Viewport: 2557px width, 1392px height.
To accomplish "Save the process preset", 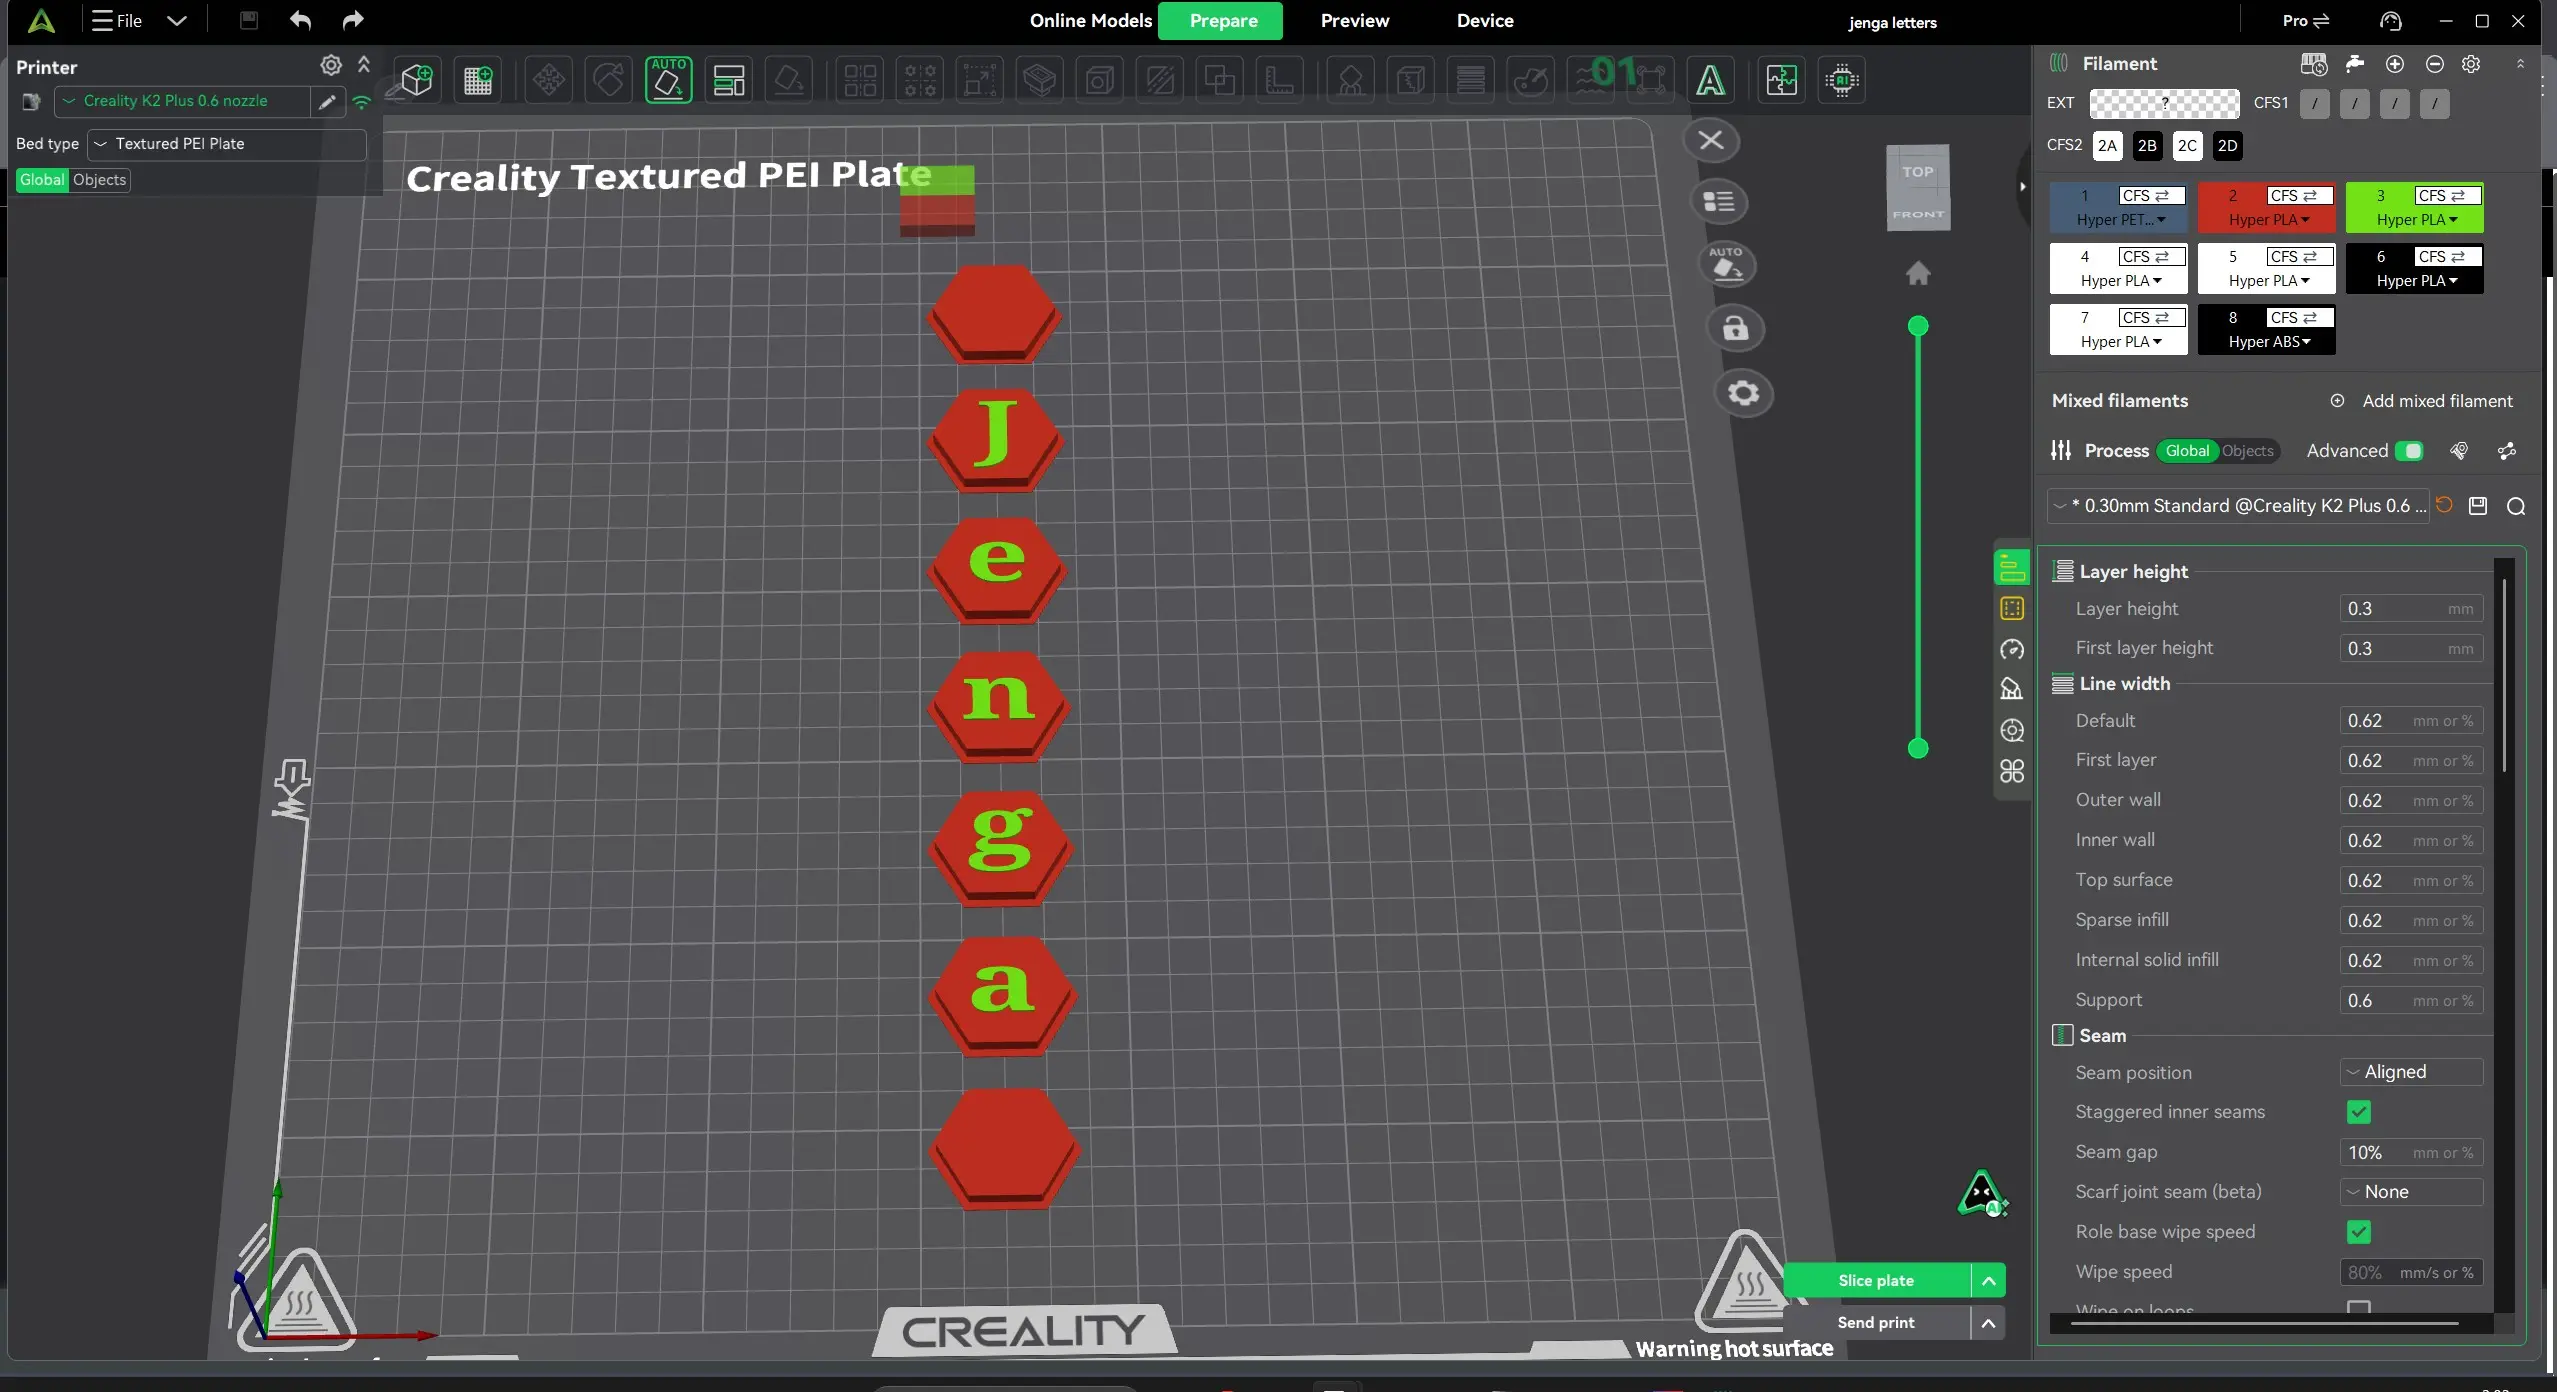I will [x=2478, y=506].
